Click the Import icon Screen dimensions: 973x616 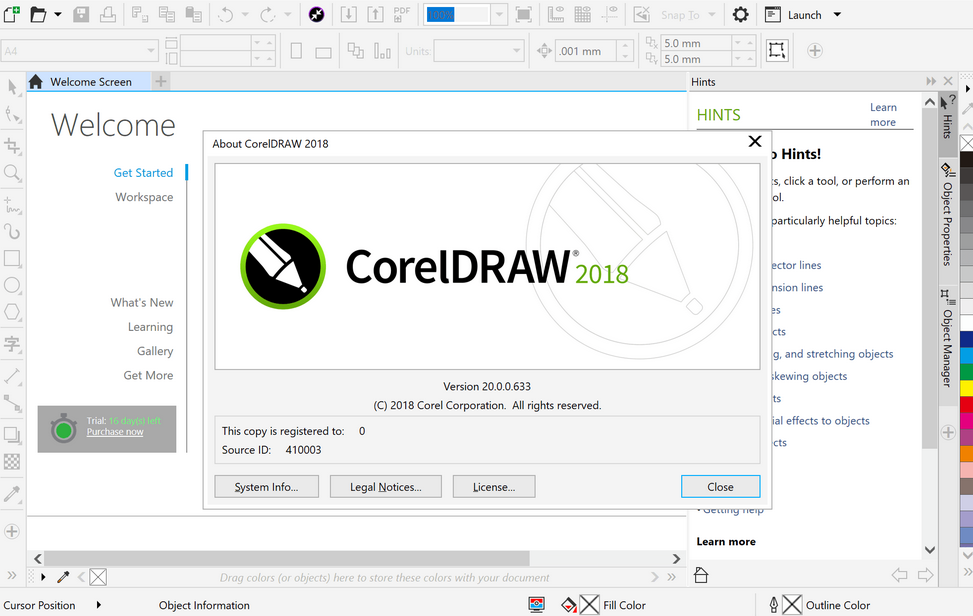pyautogui.click(x=349, y=15)
